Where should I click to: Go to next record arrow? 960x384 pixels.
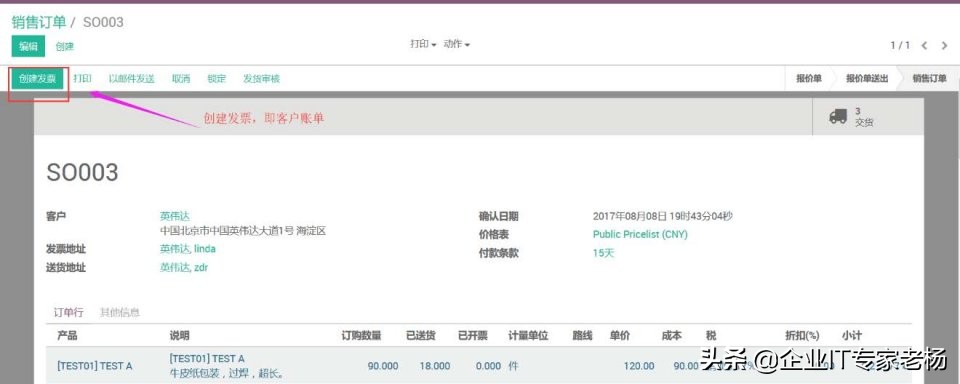coord(945,45)
